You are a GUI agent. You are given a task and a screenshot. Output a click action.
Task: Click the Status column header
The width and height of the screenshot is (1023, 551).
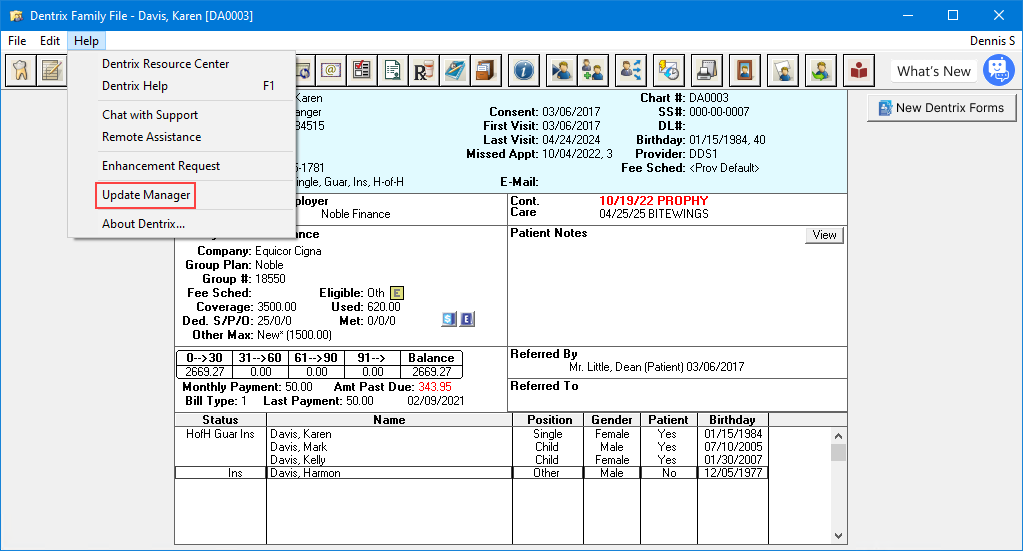click(x=221, y=420)
